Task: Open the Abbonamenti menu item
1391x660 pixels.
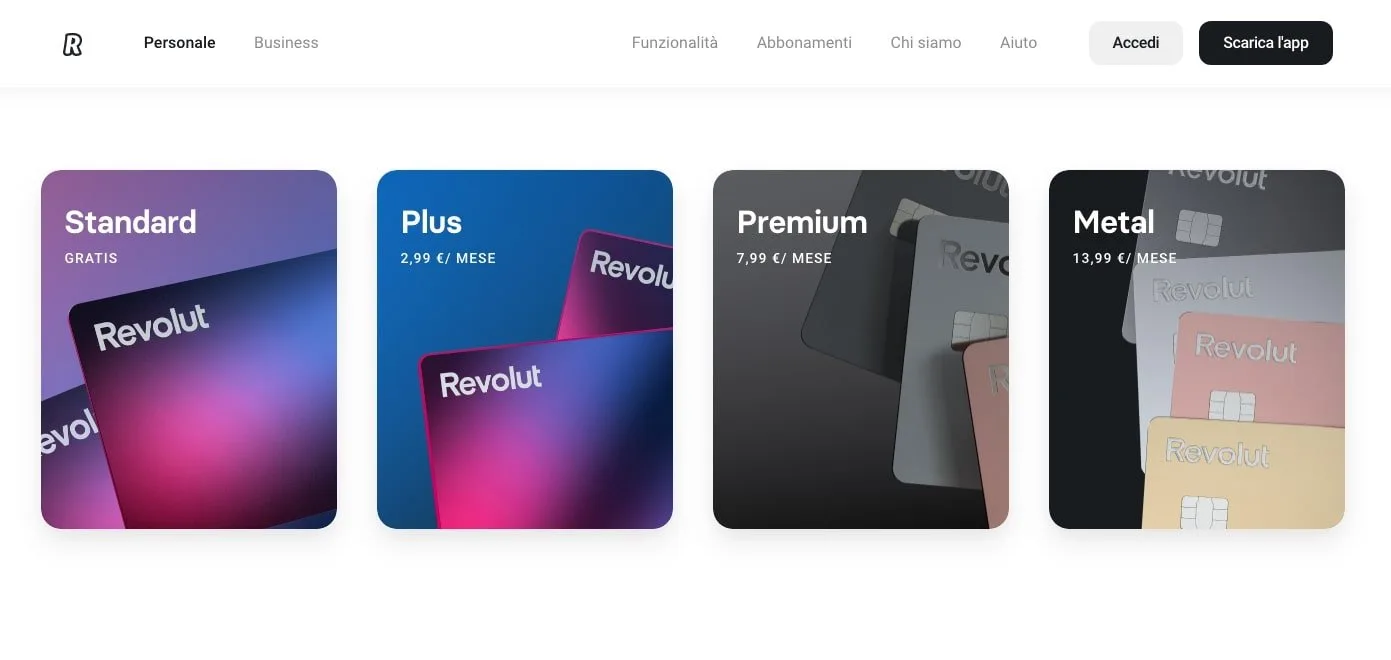Action: coord(804,43)
